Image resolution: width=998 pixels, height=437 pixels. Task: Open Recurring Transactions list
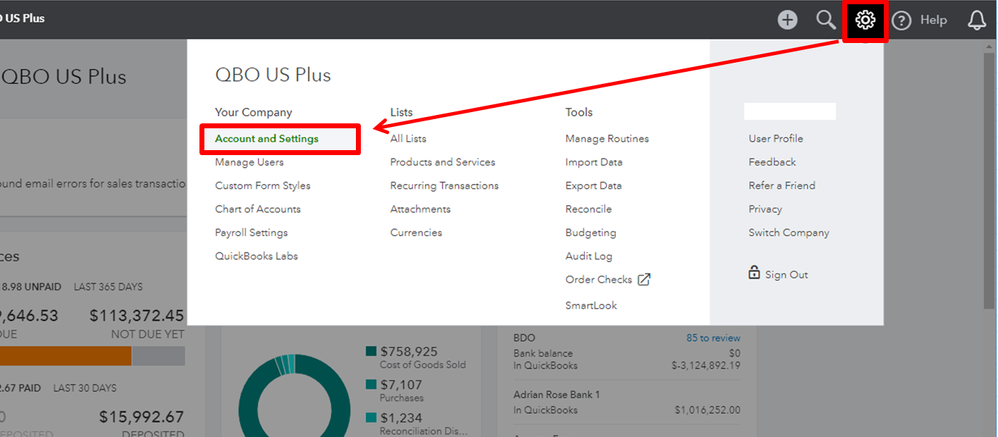click(x=444, y=186)
